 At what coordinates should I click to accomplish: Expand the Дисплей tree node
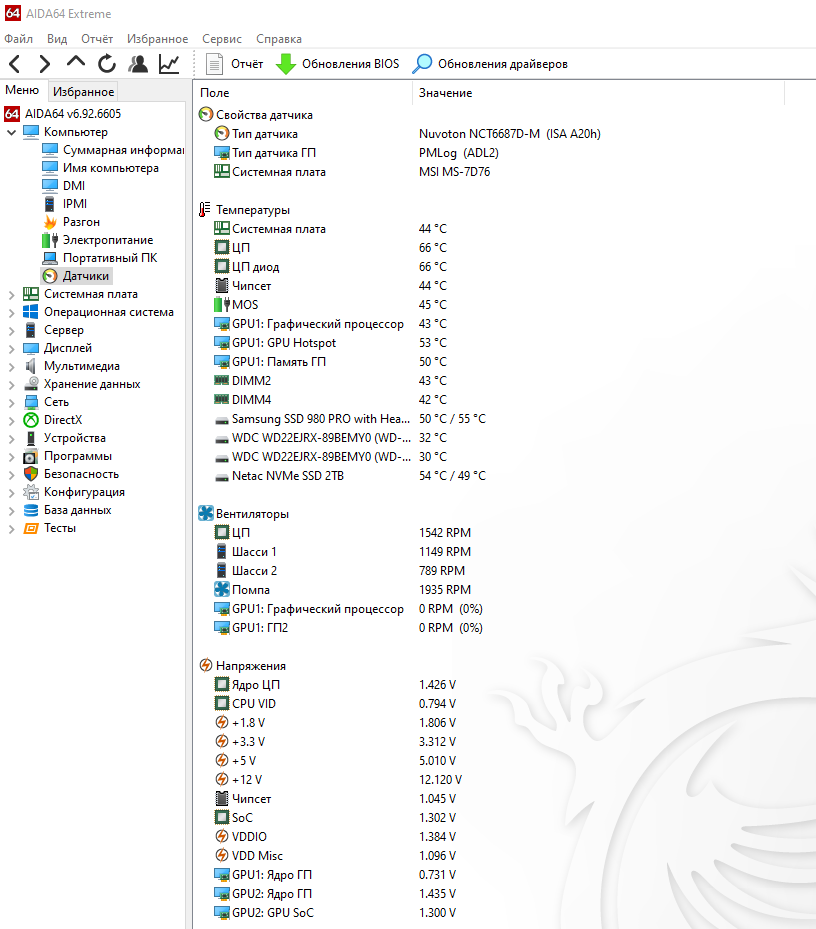pyautogui.click(x=11, y=348)
